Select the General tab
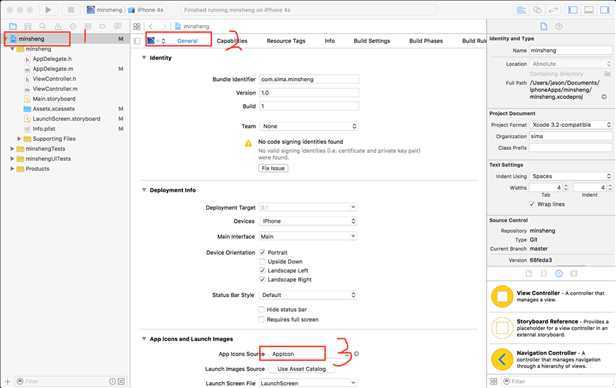This screenshot has width=616, height=388. (x=187, y=41)
